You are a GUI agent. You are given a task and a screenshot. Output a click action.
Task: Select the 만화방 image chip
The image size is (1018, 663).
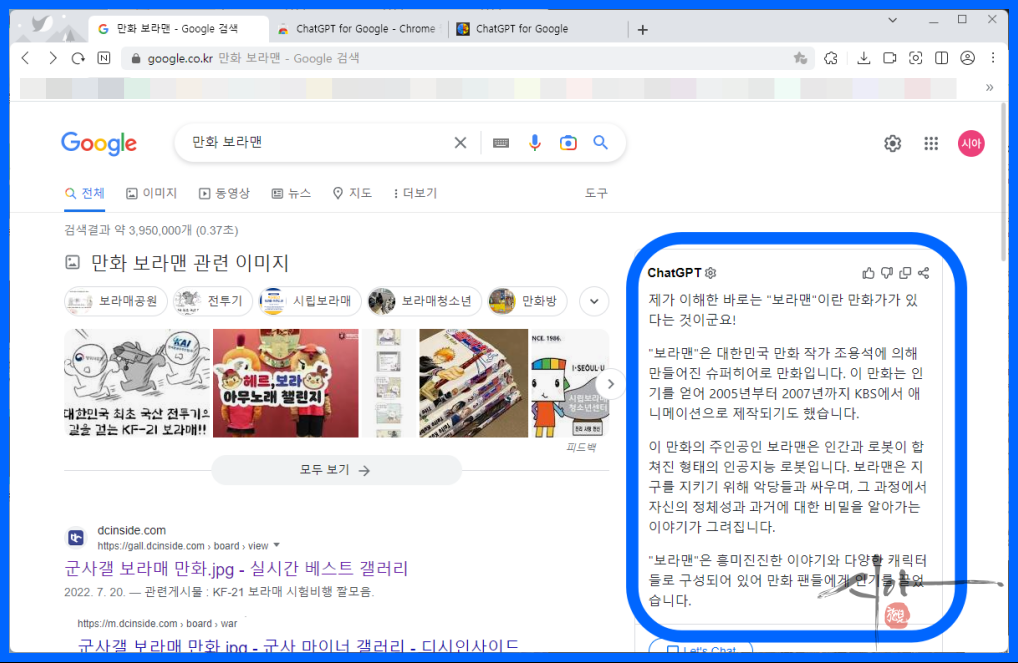click(527, 301)
